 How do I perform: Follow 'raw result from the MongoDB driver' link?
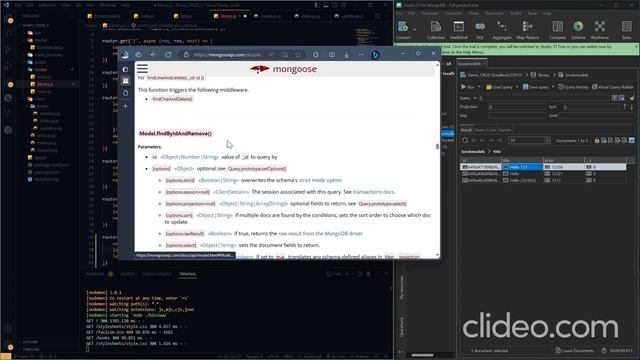click(320, 233)
